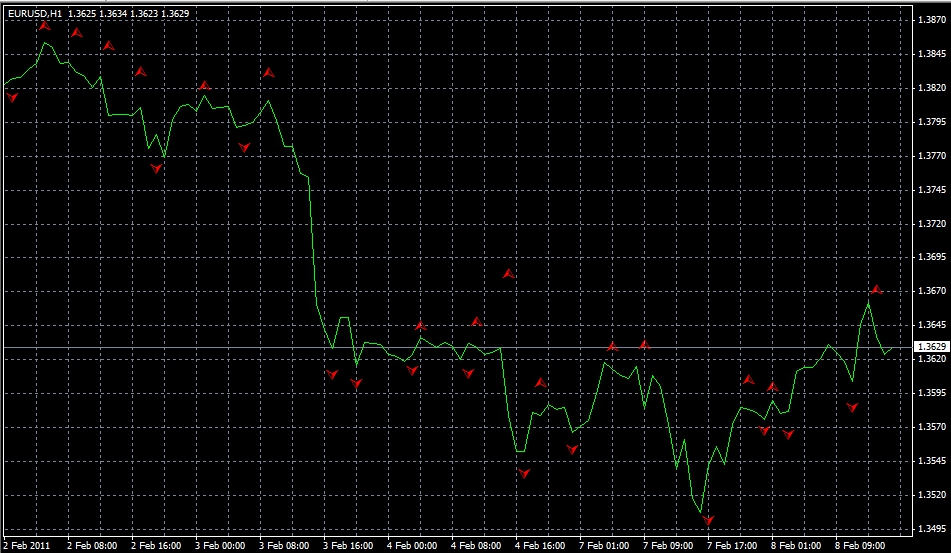
Task: Click the red down arrow near 1.3775 before 3 Feb 08:00
Action: (244, 147)
